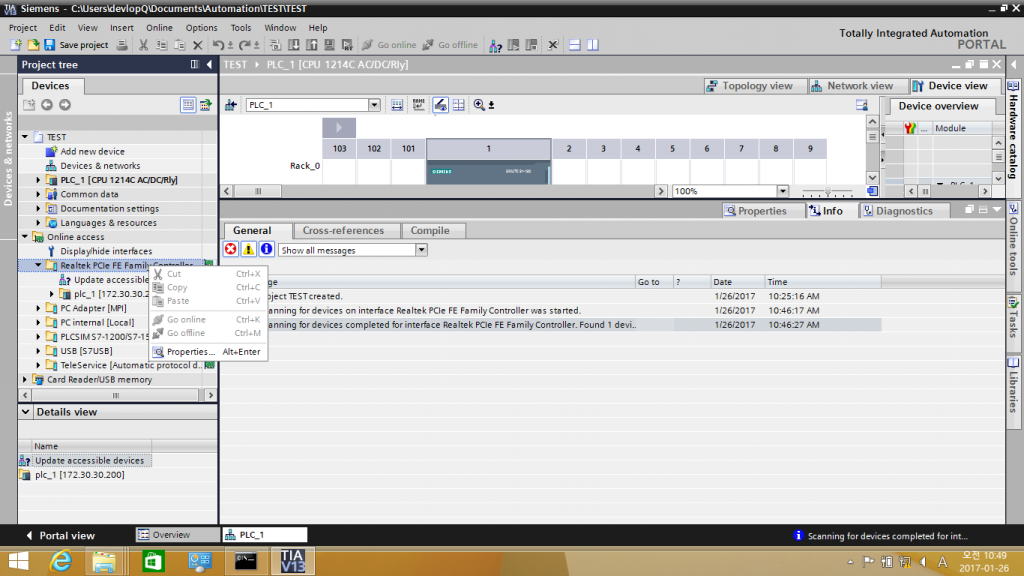This screenshot has height=576, width=1024.
Task: Collapse Project tree with left arrow icon
Action: 209,65
